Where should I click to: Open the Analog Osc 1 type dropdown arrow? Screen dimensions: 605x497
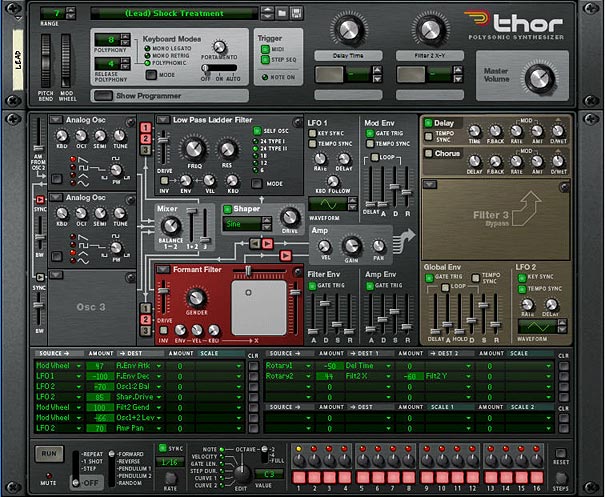tap(56, 120)
